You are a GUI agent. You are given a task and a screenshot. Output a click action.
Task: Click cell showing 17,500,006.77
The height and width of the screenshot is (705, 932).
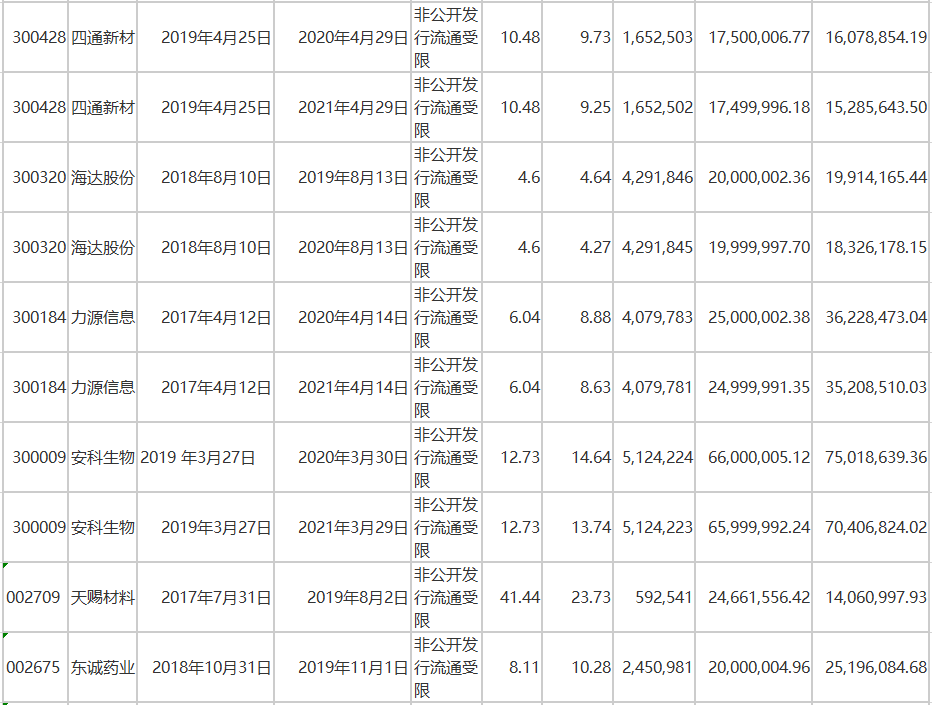[x=754, y=37]
